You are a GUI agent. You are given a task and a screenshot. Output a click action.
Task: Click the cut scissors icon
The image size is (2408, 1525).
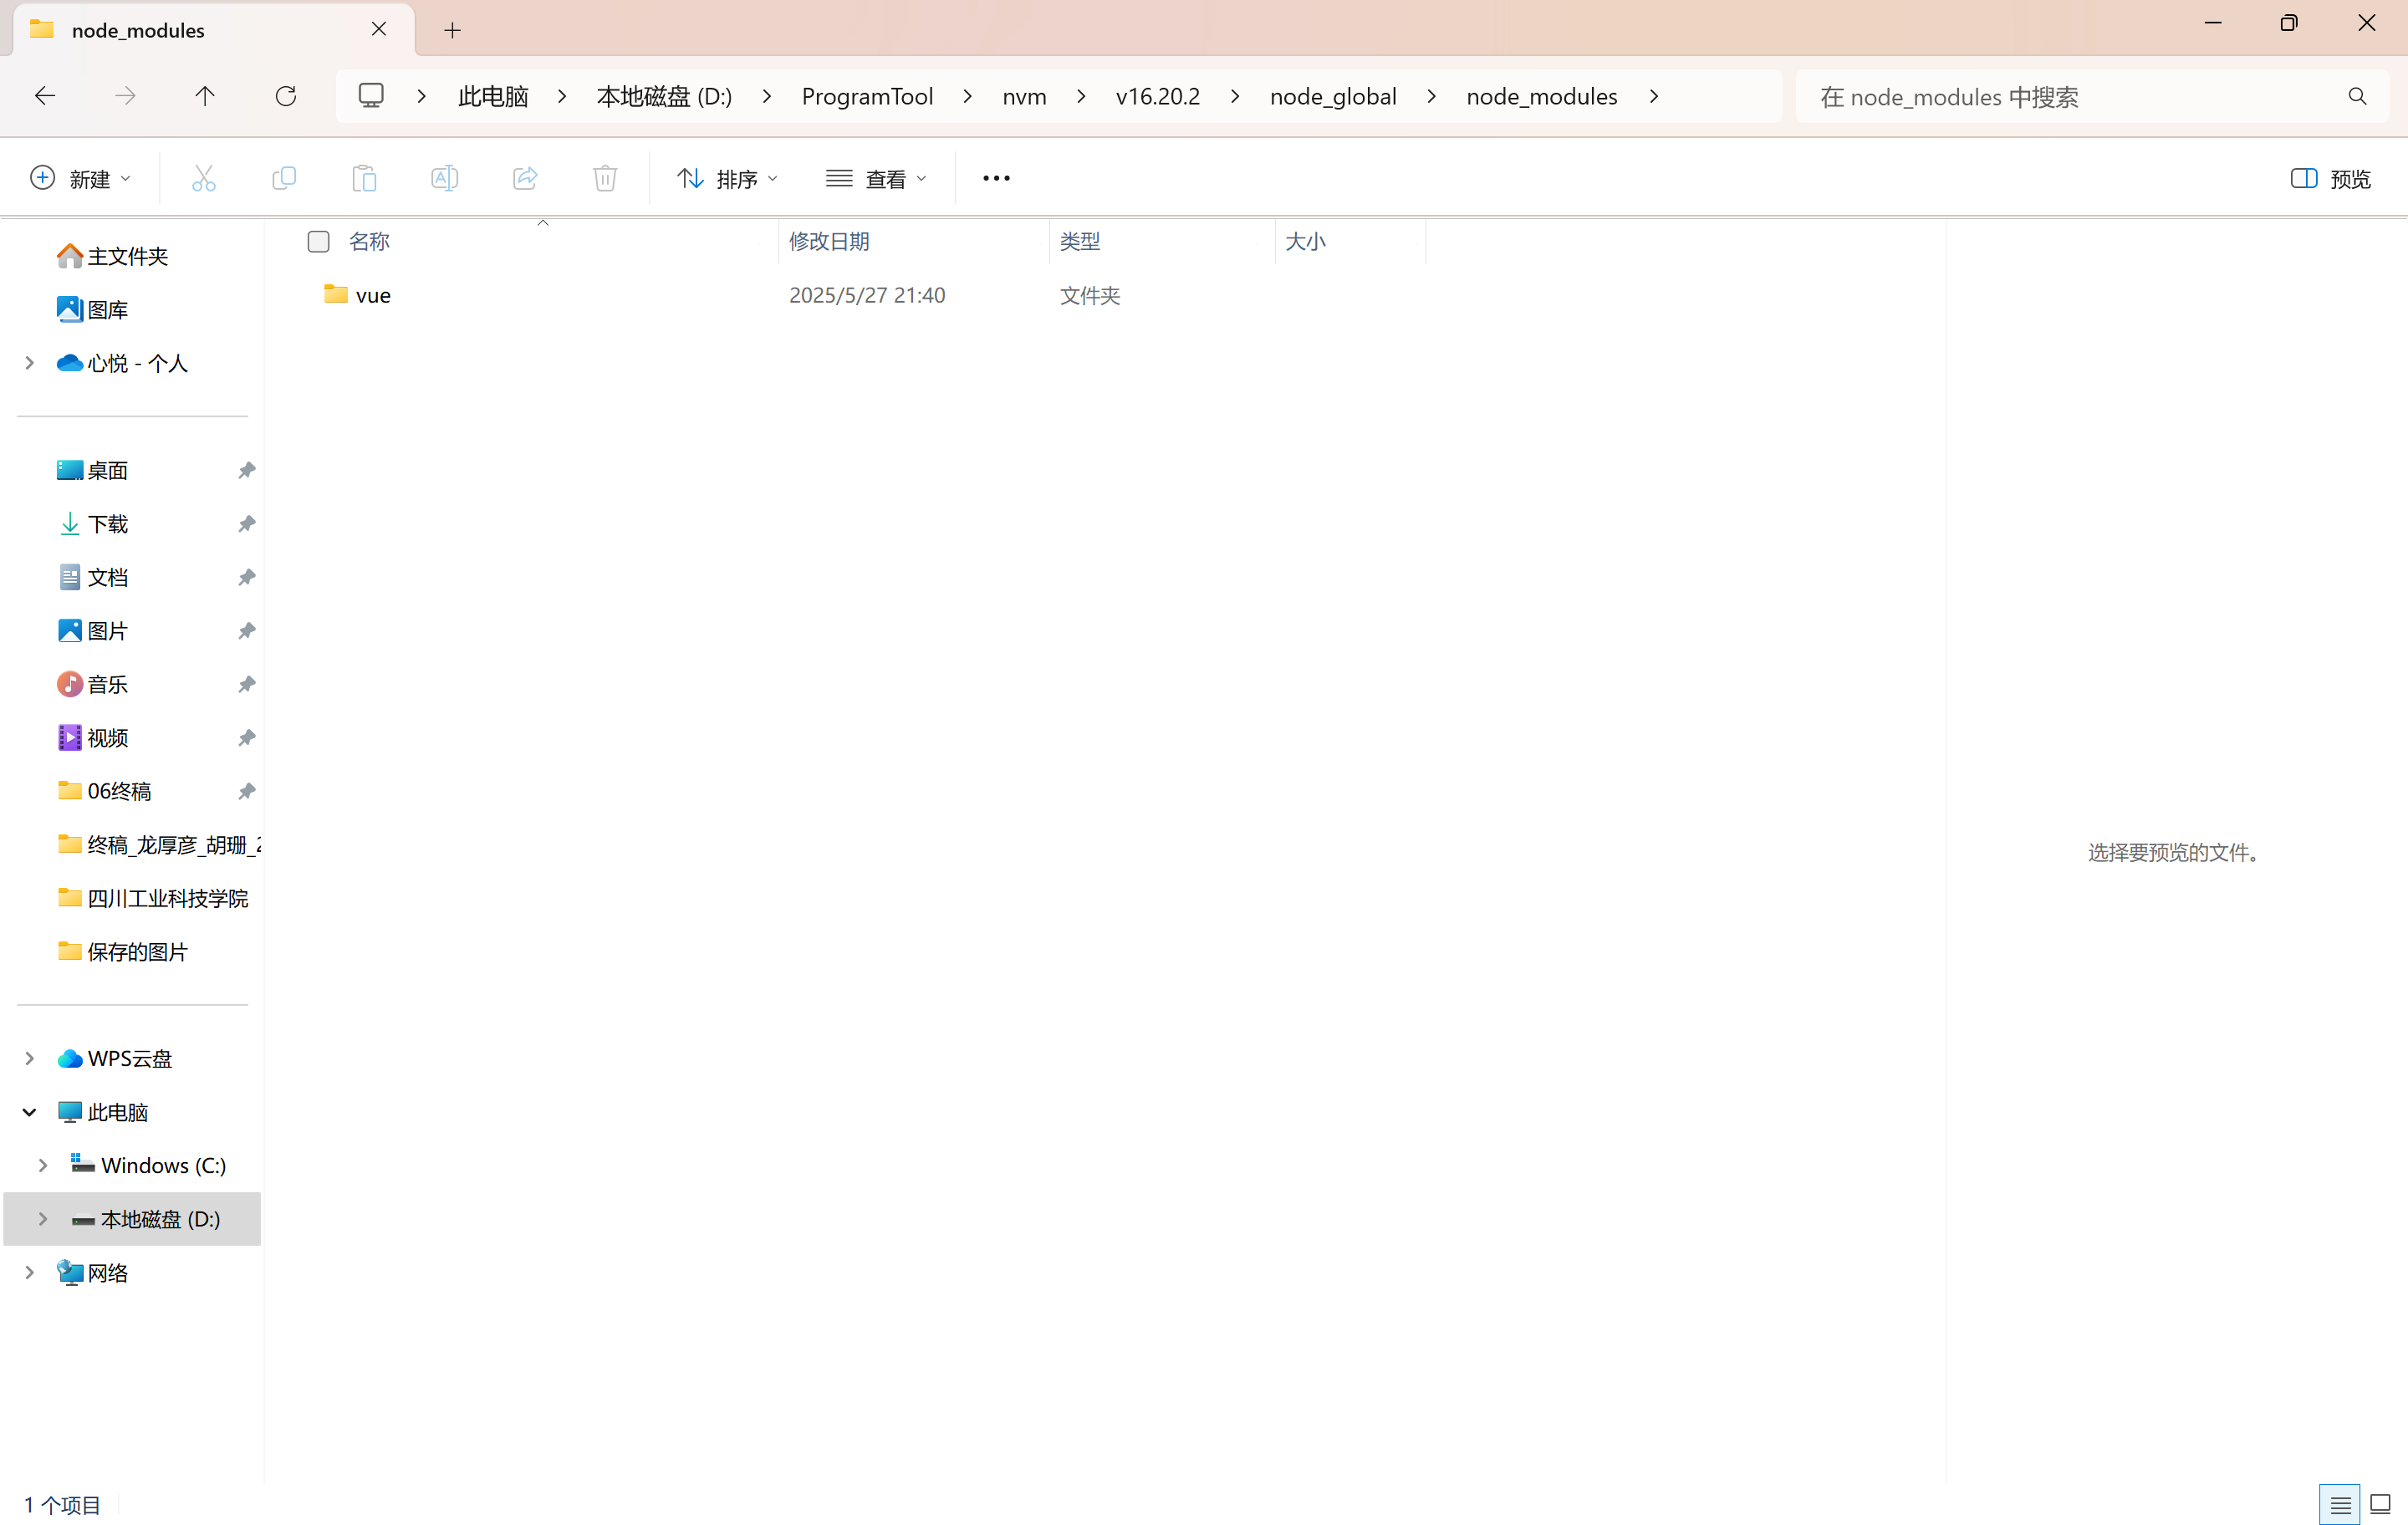point(203,178)
